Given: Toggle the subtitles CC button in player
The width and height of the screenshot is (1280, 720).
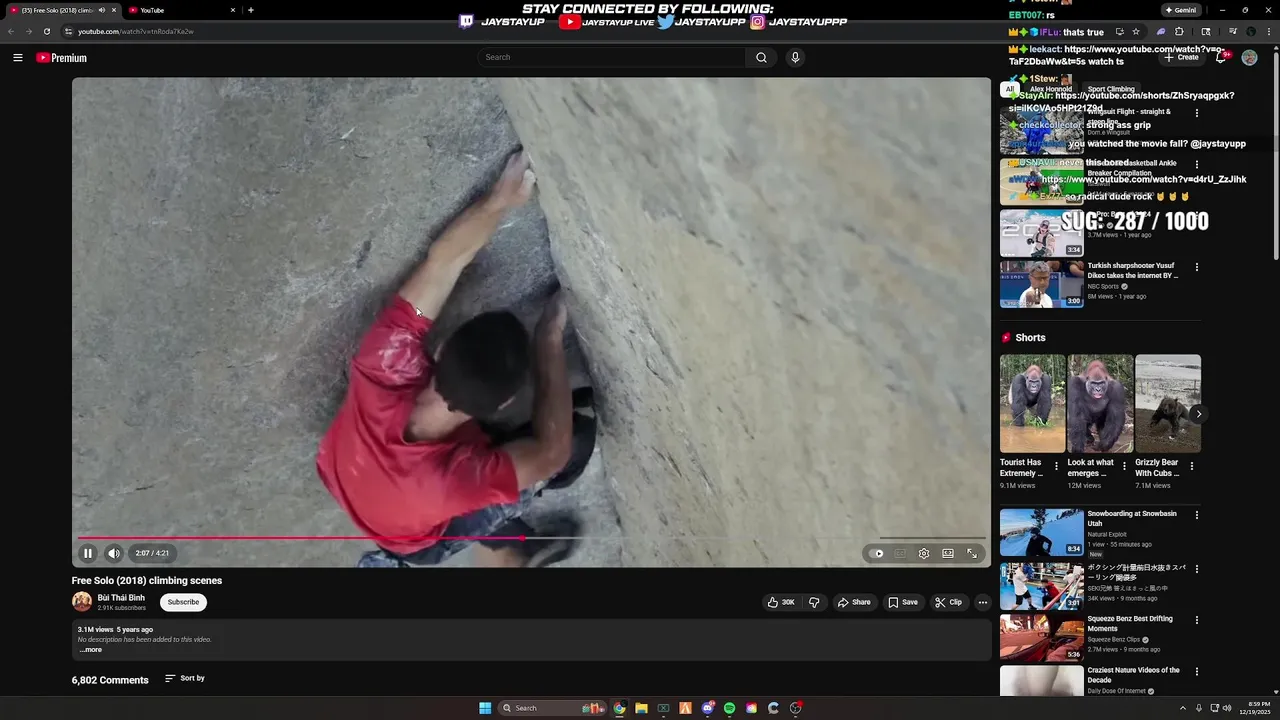Looking at the screenshot, I should click(900, 553).
